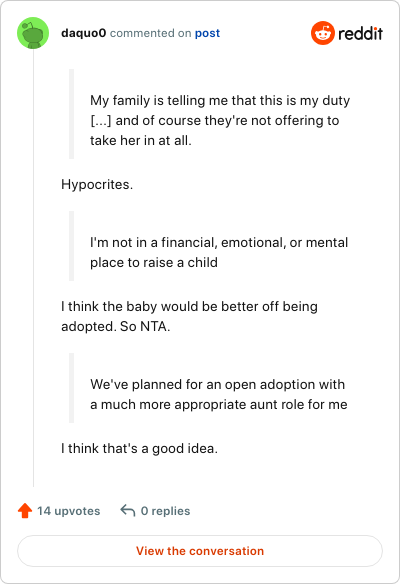Click daquo0's green avatar icon

(x=33, y=33)
